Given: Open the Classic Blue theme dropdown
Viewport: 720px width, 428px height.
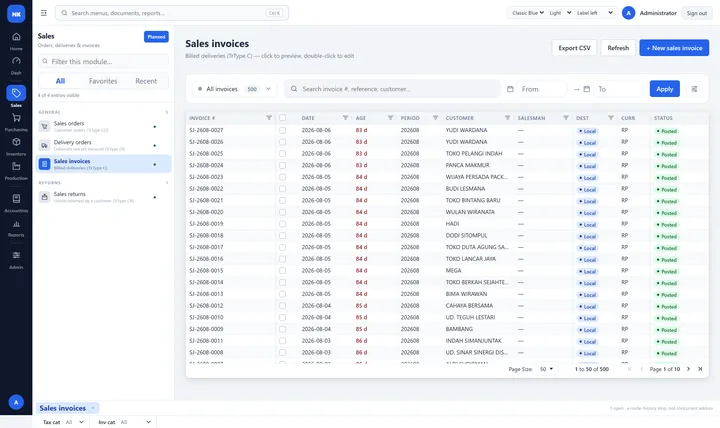Looking at the screenshot, I should tap(528, 13).
